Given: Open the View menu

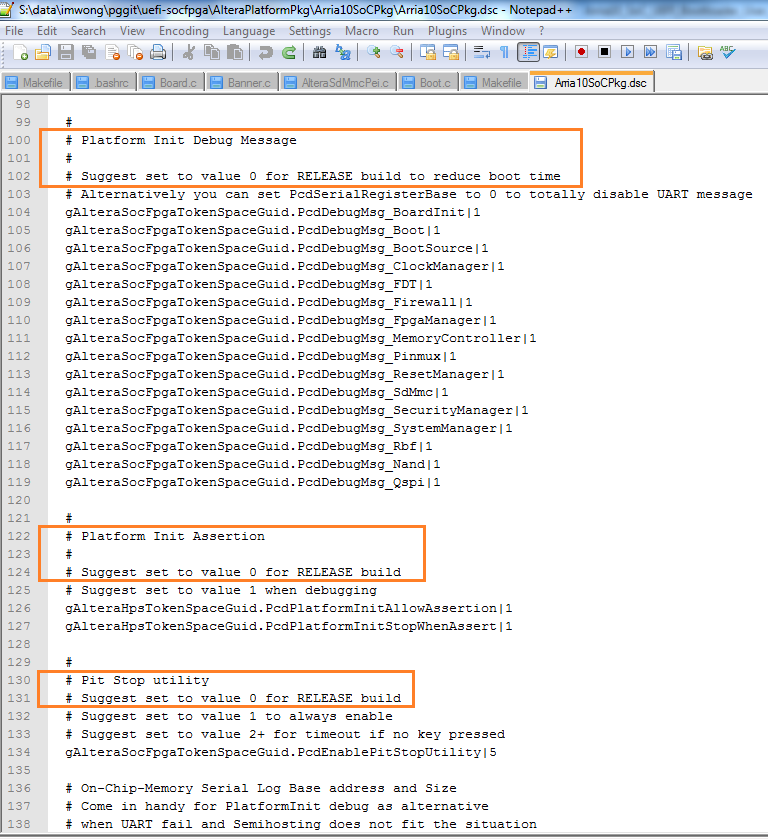Looking at the screenshot, I should coord(132,31).
